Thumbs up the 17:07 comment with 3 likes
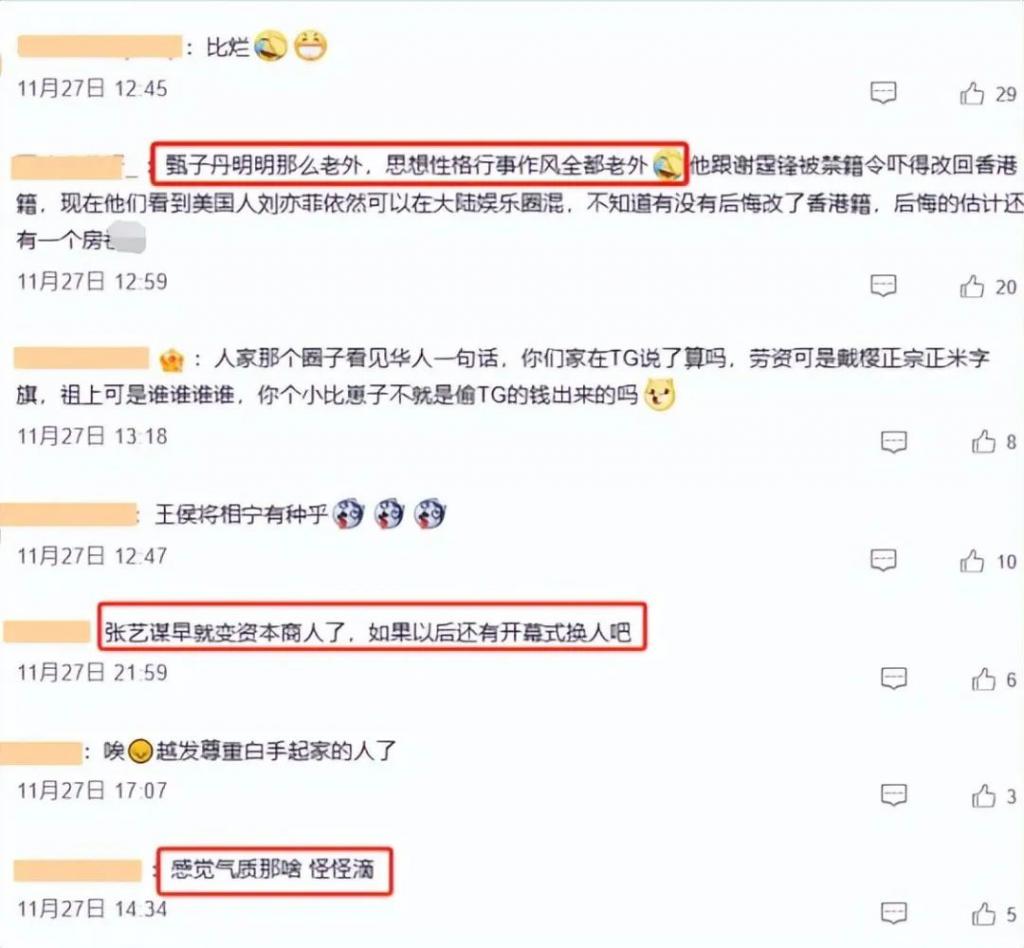The image size is (1024, 948). (x=984, y=796)
